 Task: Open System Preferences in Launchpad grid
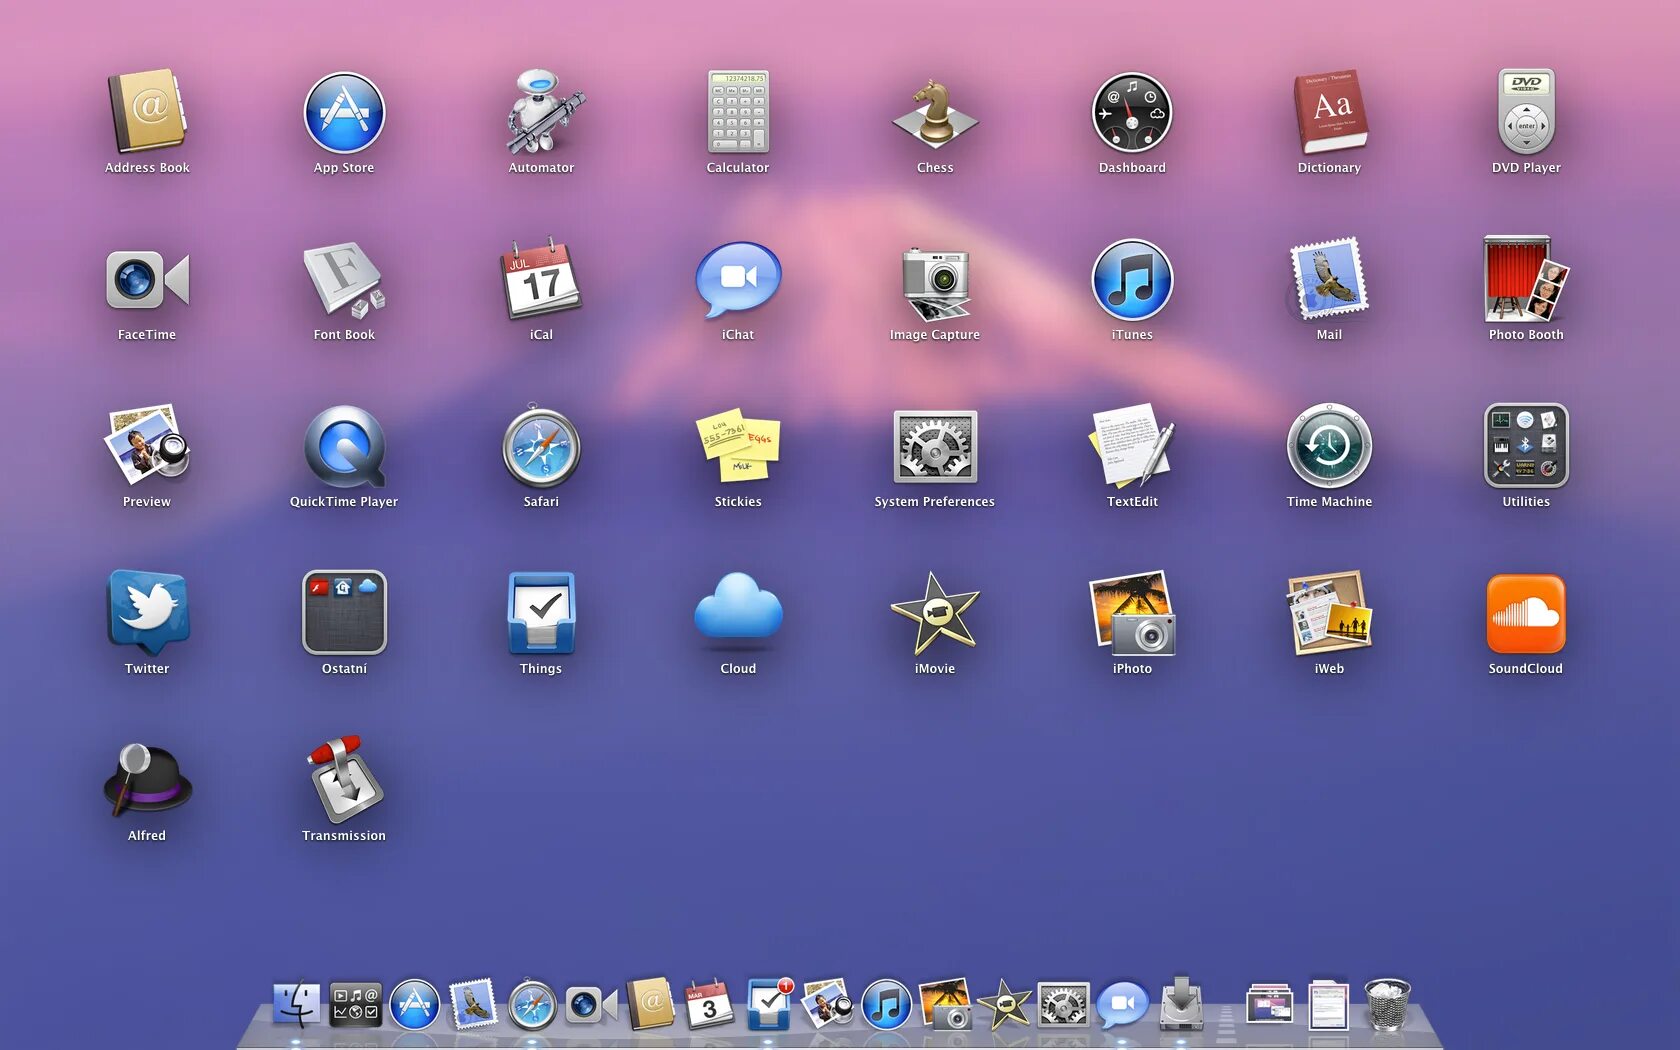tap(935, 446)
